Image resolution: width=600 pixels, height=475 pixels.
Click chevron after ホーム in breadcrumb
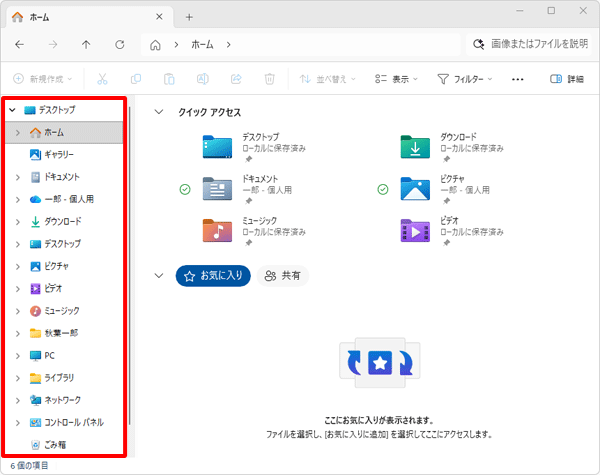228,45
